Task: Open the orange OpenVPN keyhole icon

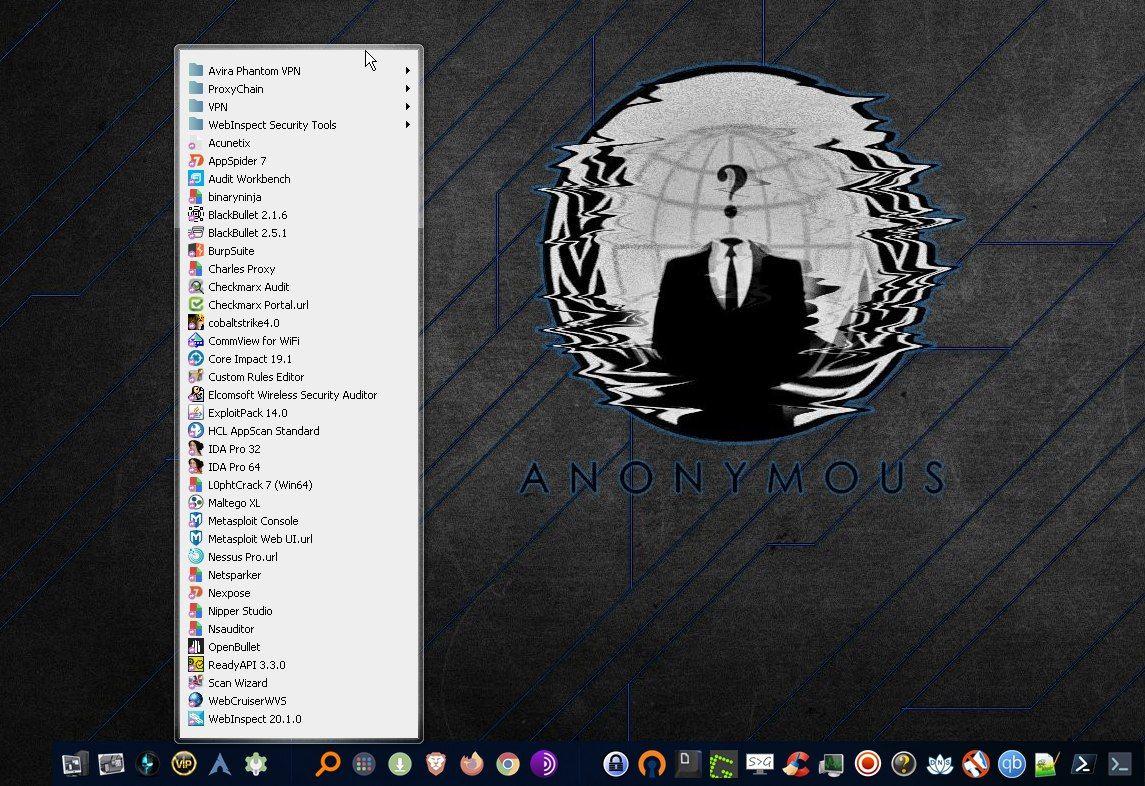Action: point(651,764)
